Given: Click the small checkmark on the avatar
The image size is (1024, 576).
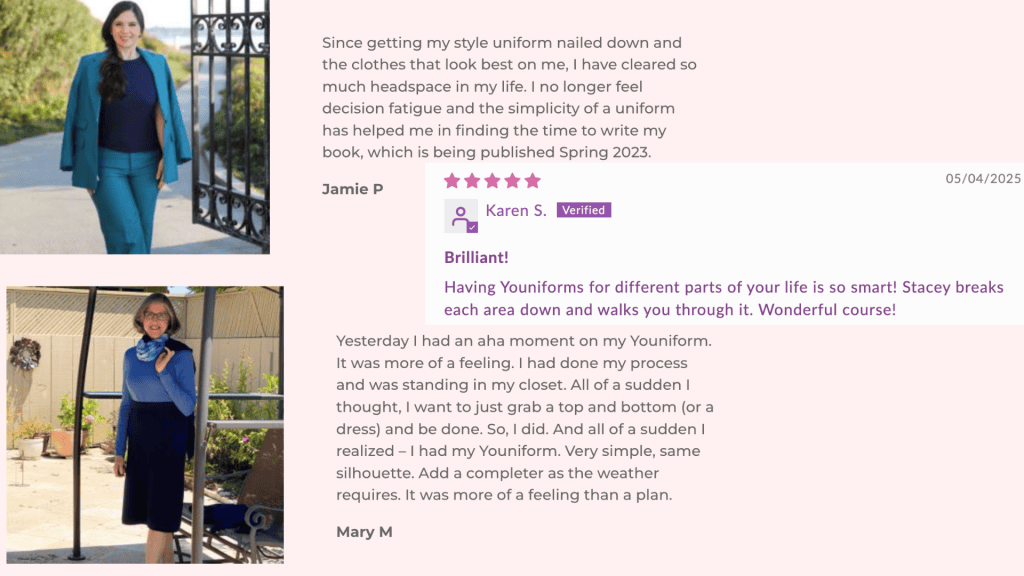Looking at the screenshot, I should (472, 227).
